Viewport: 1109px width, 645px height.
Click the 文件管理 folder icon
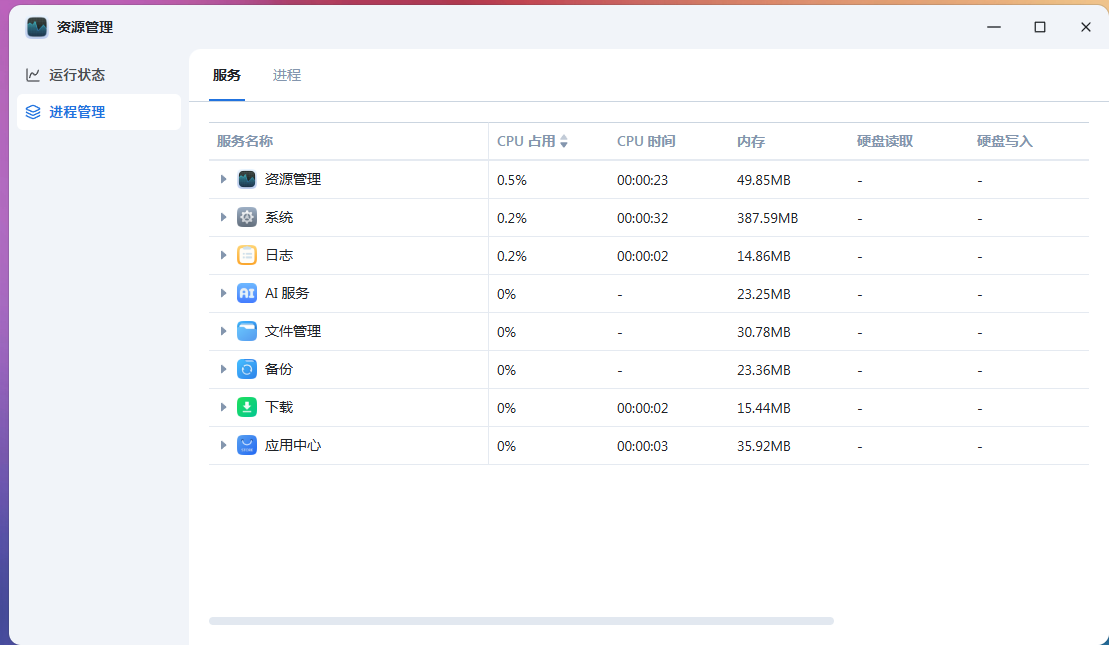[x=247, y=332]
